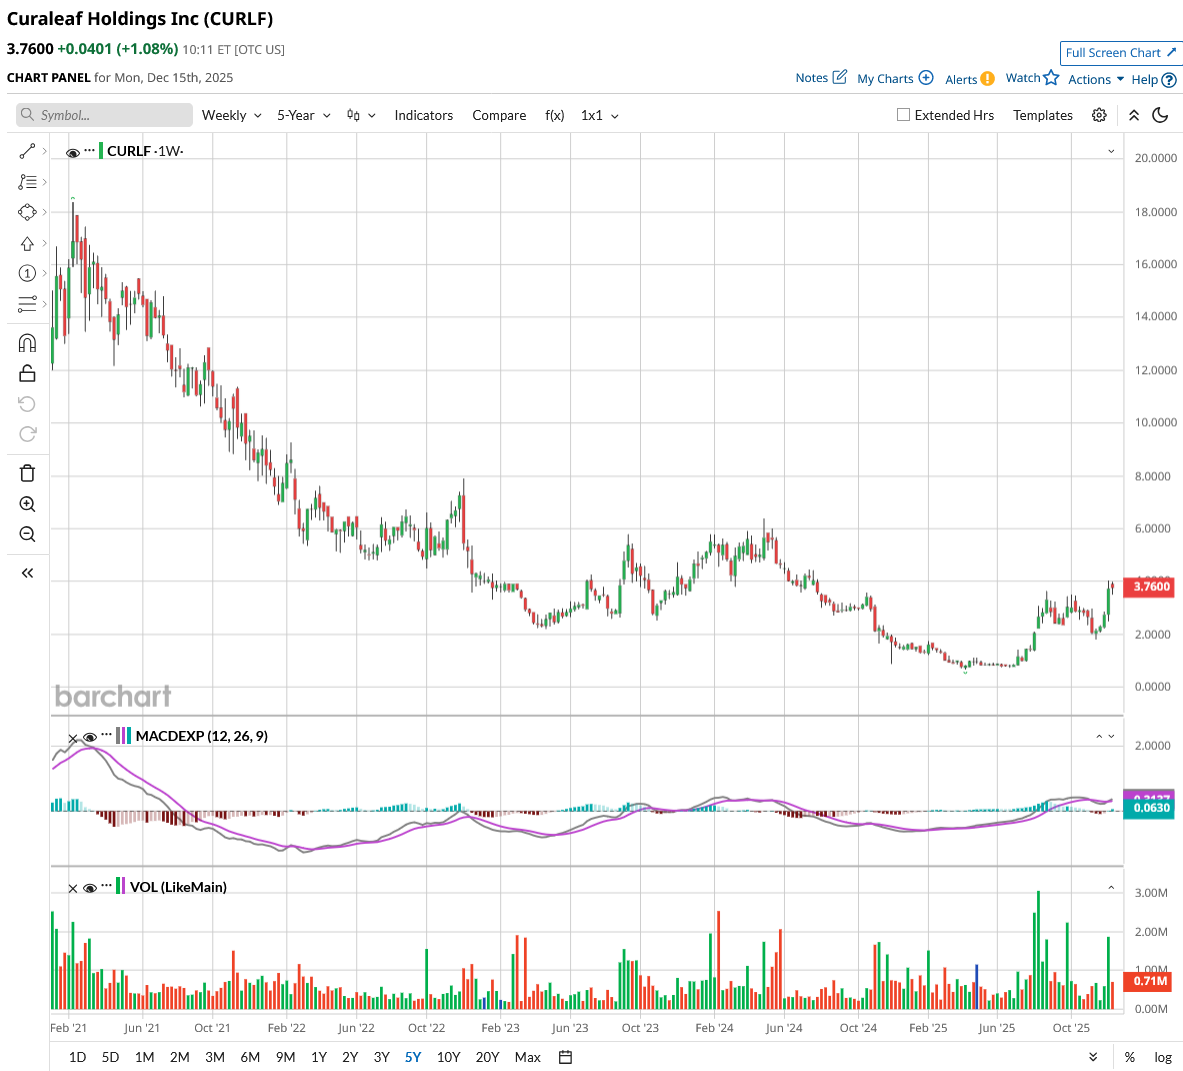Open the Weekly interval dropdown
The height and width of the screenshot is (1071, 1183).
click(232, 115)
